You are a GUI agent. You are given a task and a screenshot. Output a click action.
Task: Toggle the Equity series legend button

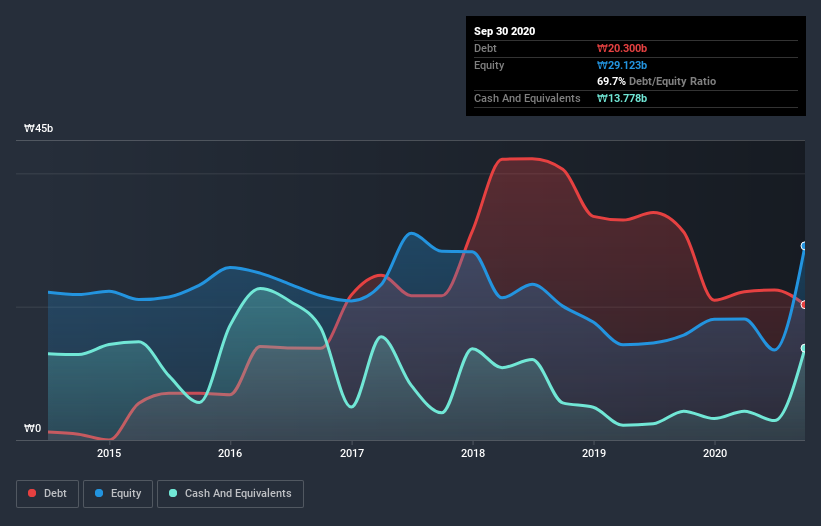118,494
